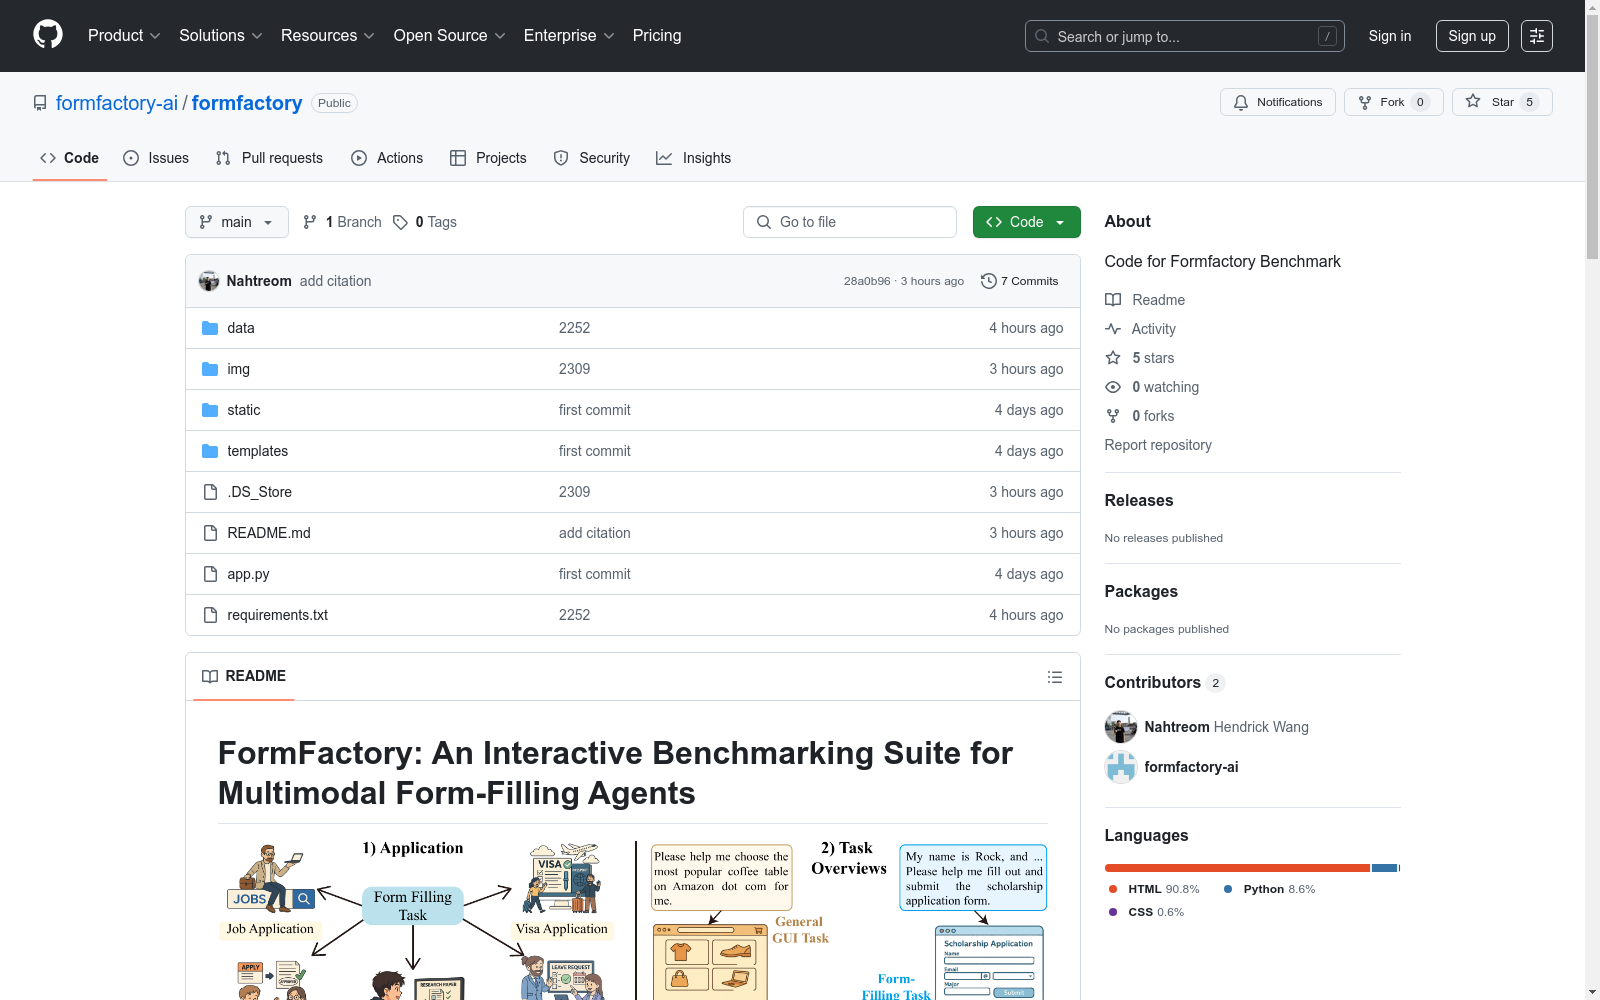Open the README outline list icon
The height and width of the screenshot is (1000, 1600).
1054,677
